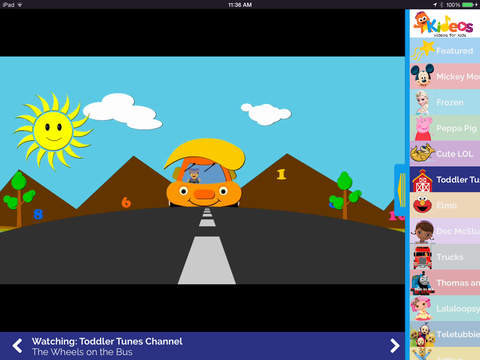Open the Frozen channel with Elsa icon

pos(422,102)
